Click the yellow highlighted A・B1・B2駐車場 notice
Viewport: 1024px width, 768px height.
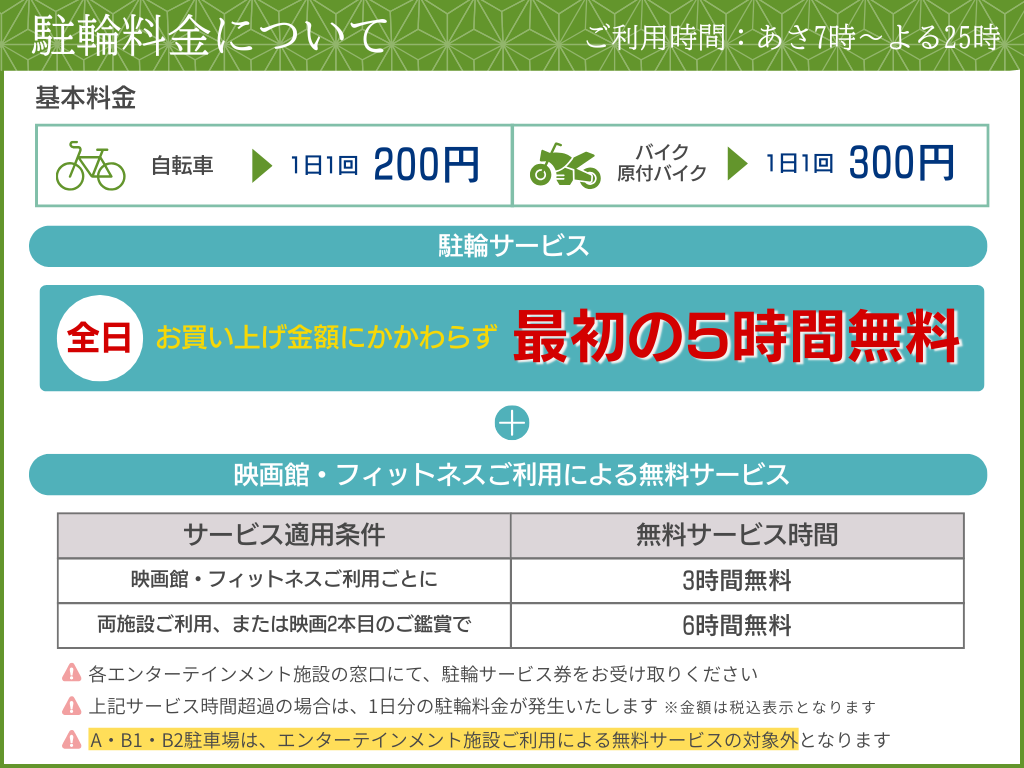[x=443, y=740]
